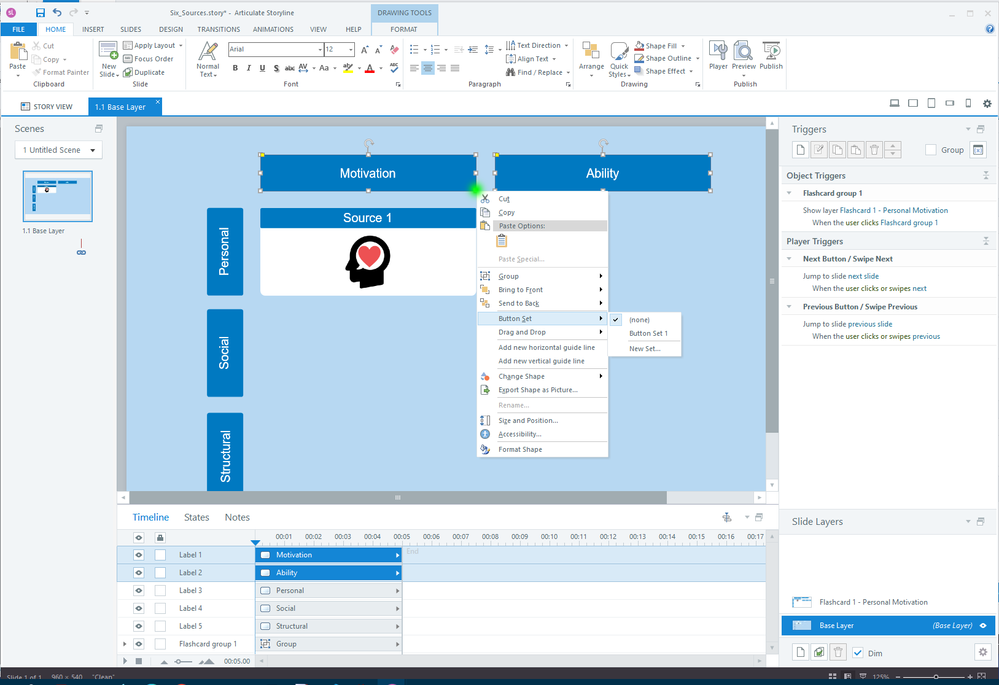Open the Shape Fill color option
The width and height of the screenshot is (999, 685).
(x=660, y=46)
